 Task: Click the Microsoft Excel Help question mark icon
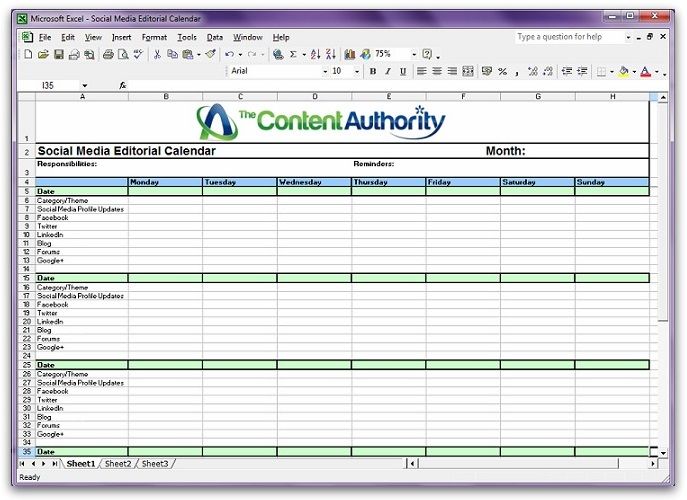point(427,54)
